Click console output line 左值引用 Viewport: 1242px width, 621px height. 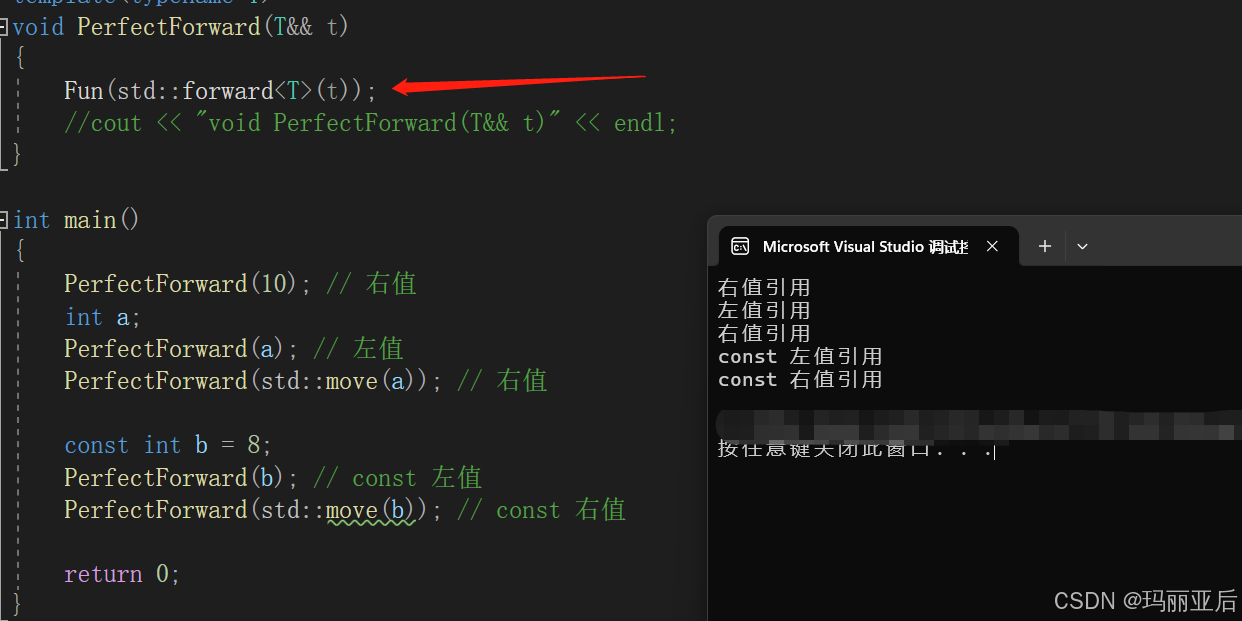(x=764, y=311)
